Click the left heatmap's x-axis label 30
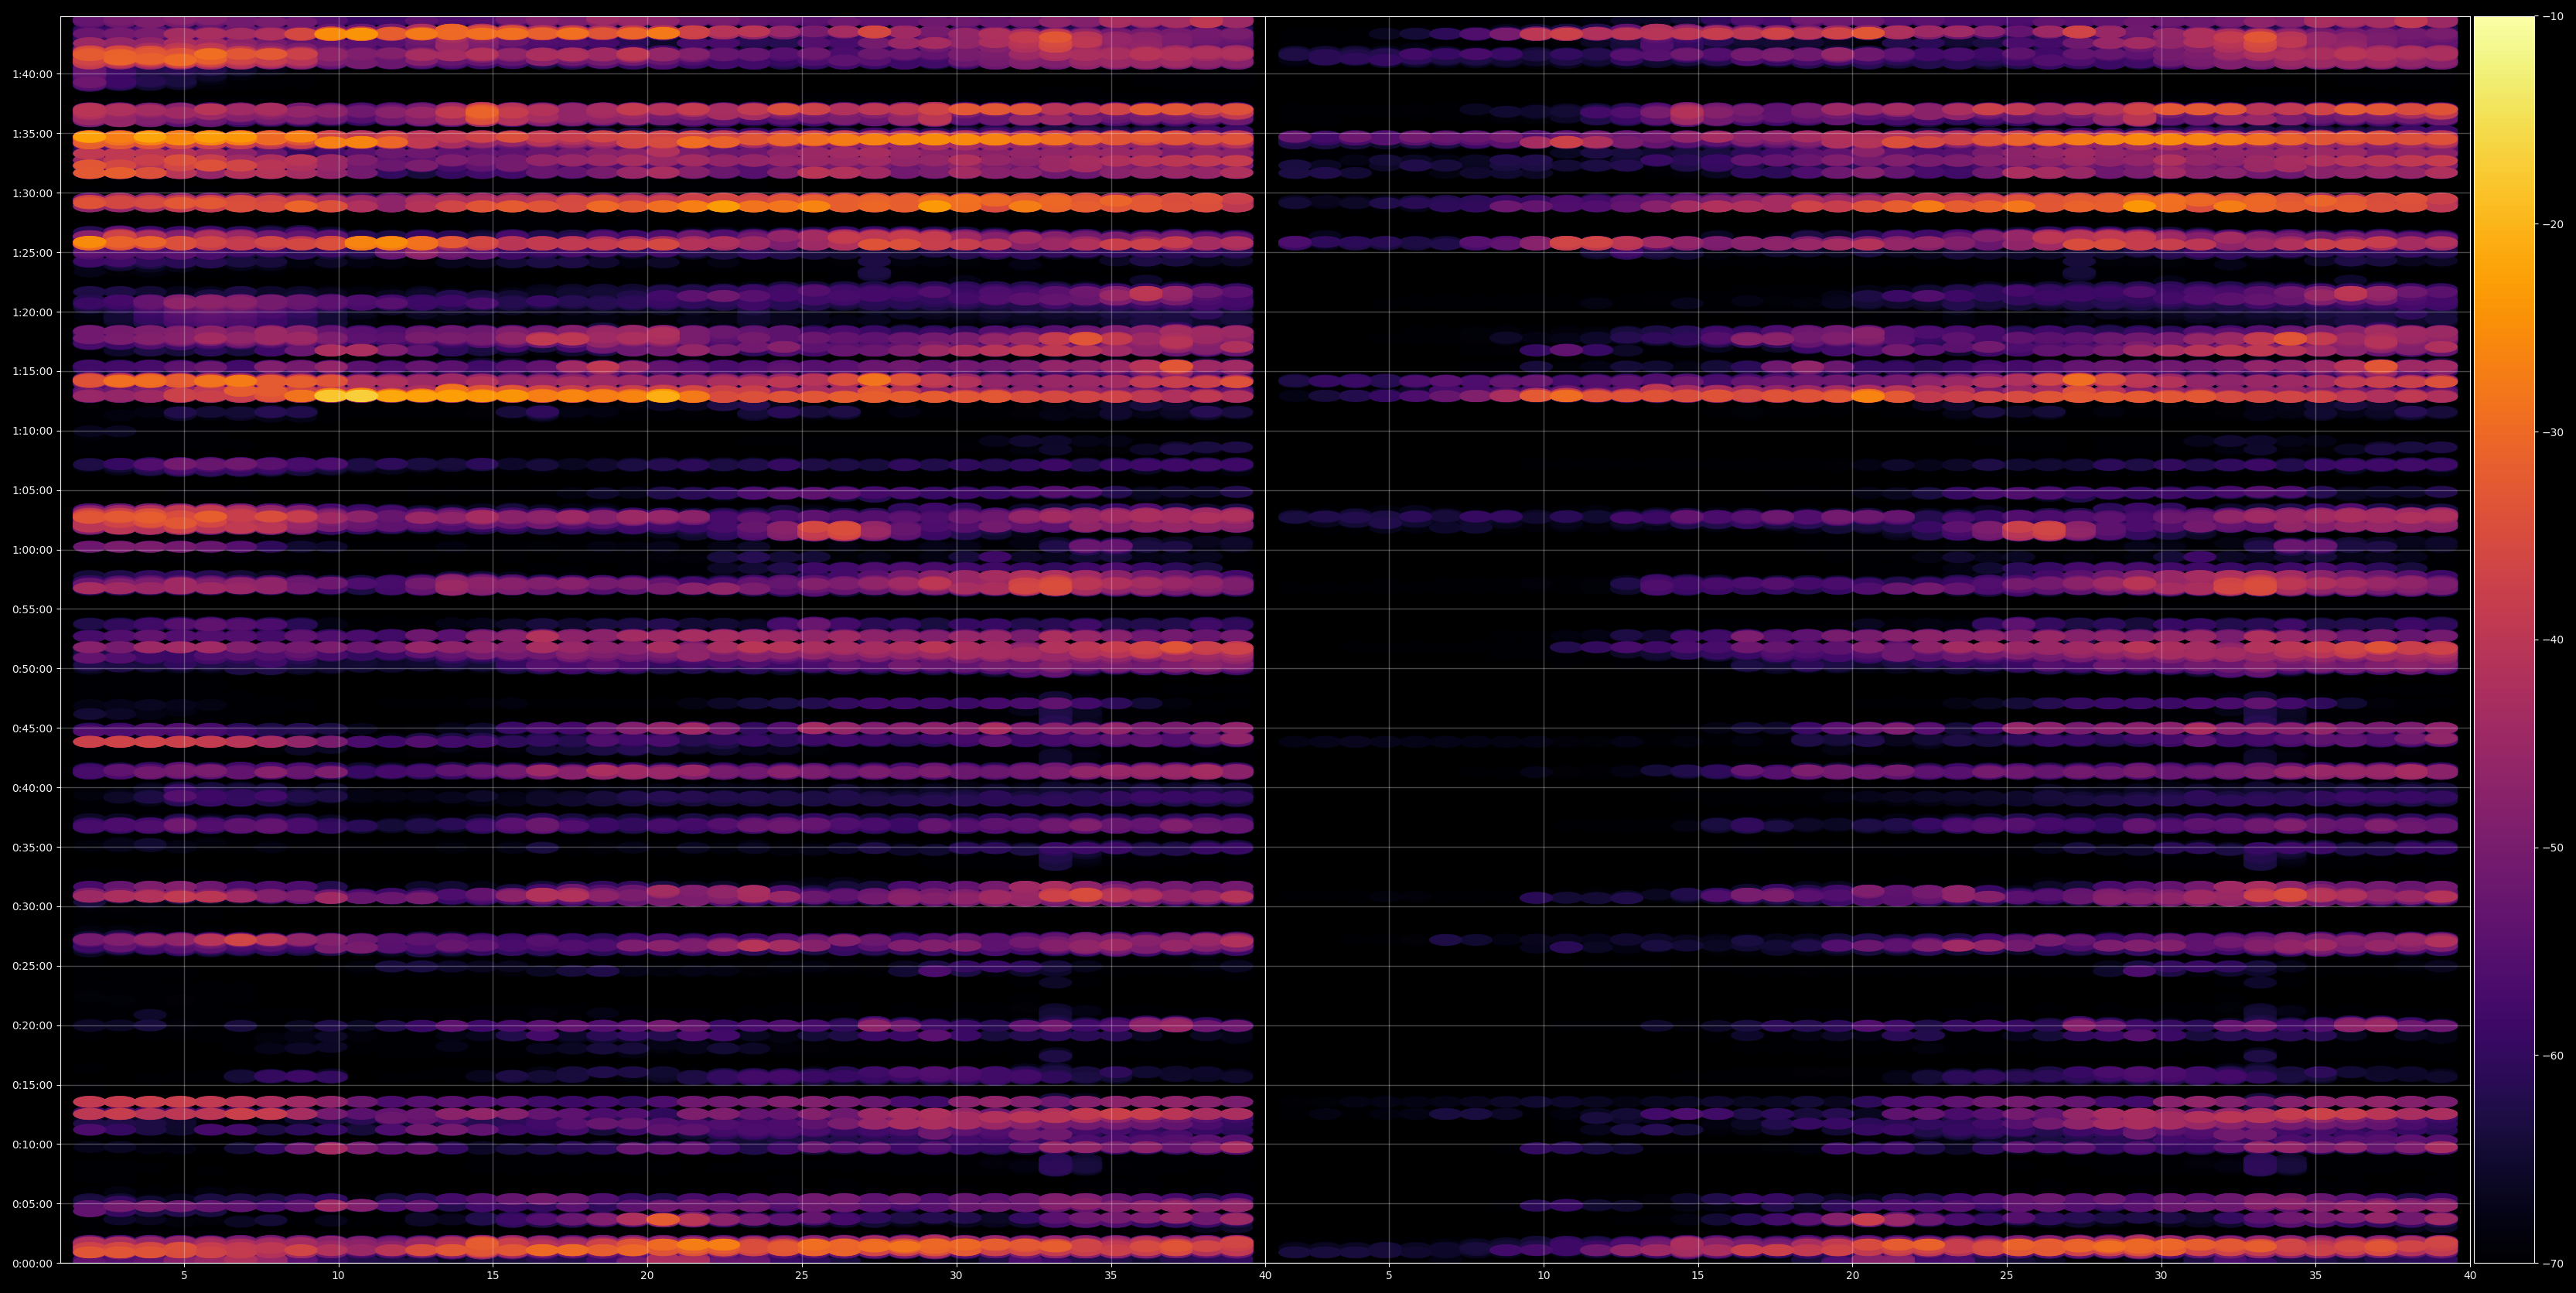Image resolution: width=2576 pixels, height=1293 pixels. click(x=956, y=1276)
